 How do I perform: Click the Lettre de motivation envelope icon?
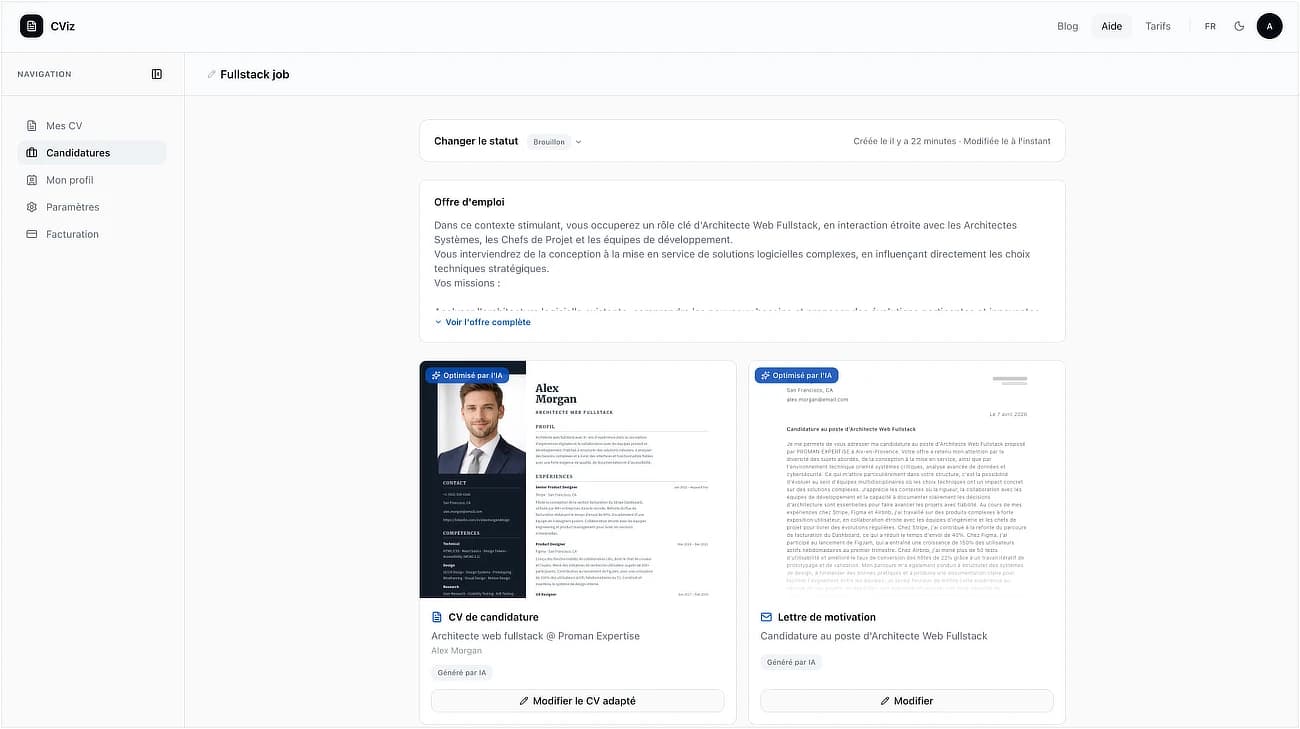(766, 617)
